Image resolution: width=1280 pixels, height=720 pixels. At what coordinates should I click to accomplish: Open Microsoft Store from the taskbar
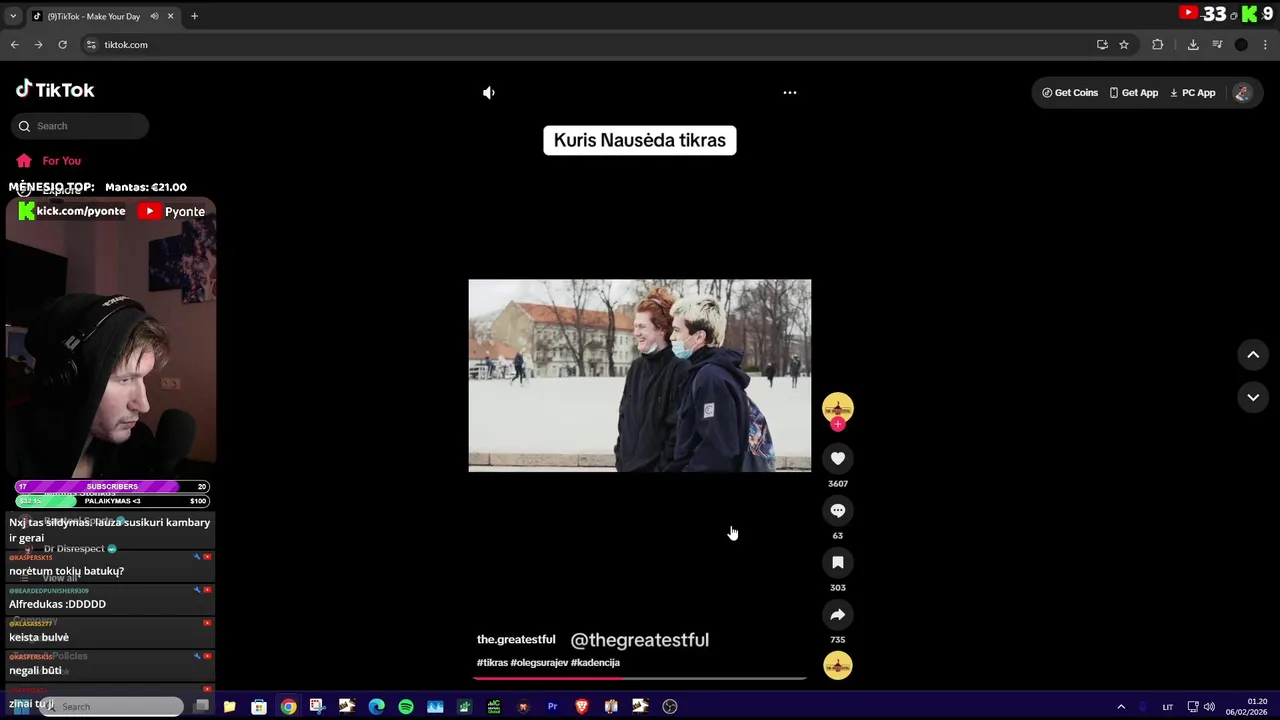pos(259,706)
